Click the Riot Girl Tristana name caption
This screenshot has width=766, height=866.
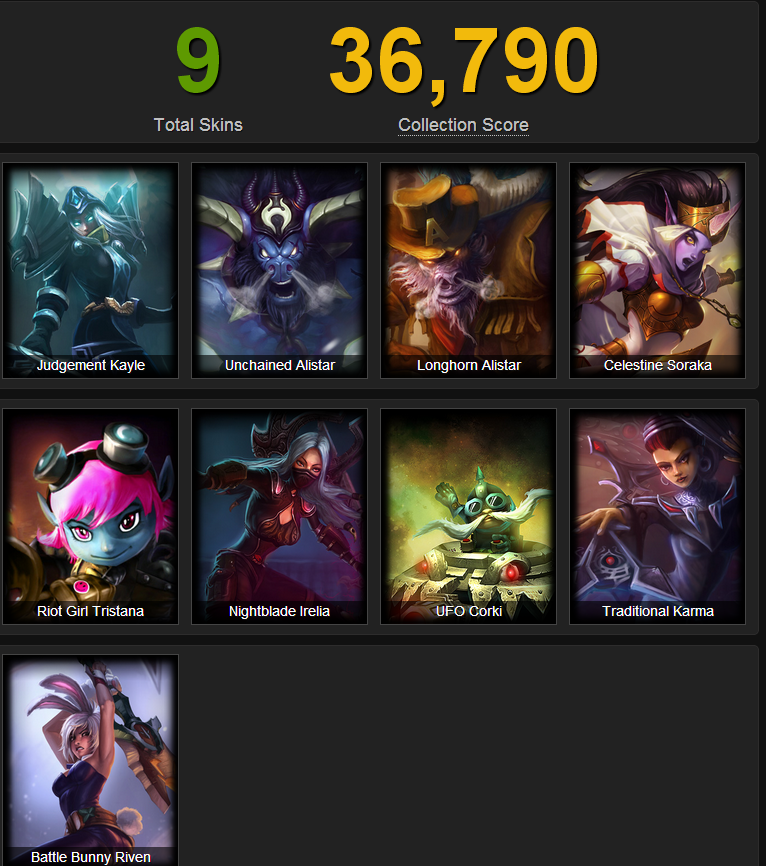click(91, 611)
